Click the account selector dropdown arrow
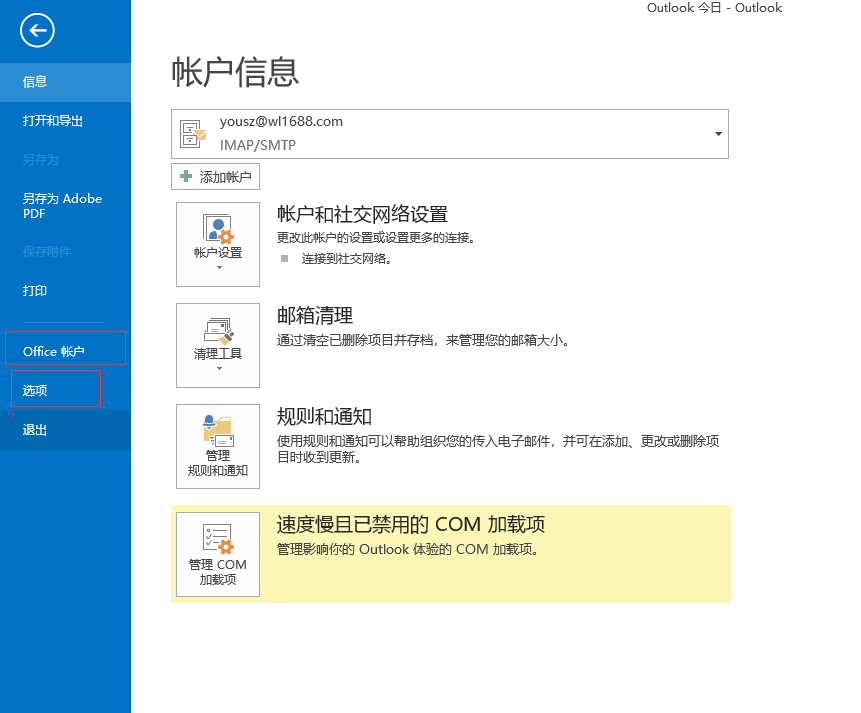 (x=718, y=134)
